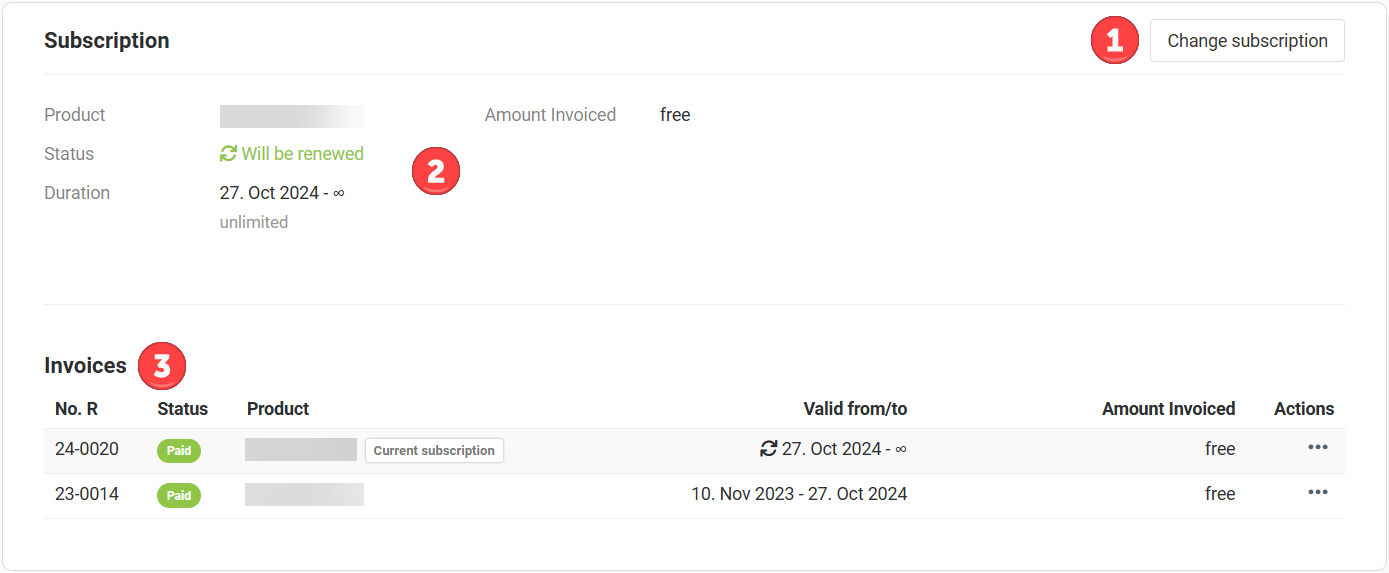Click red annotation marker number 1
1389x573 pixels.
pyautogui.click(x=1115, y=41)
